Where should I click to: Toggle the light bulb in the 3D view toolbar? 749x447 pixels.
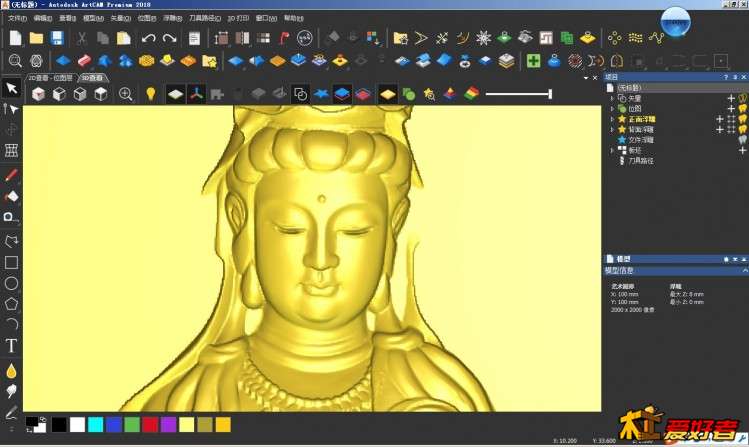(x=151, y=94)
